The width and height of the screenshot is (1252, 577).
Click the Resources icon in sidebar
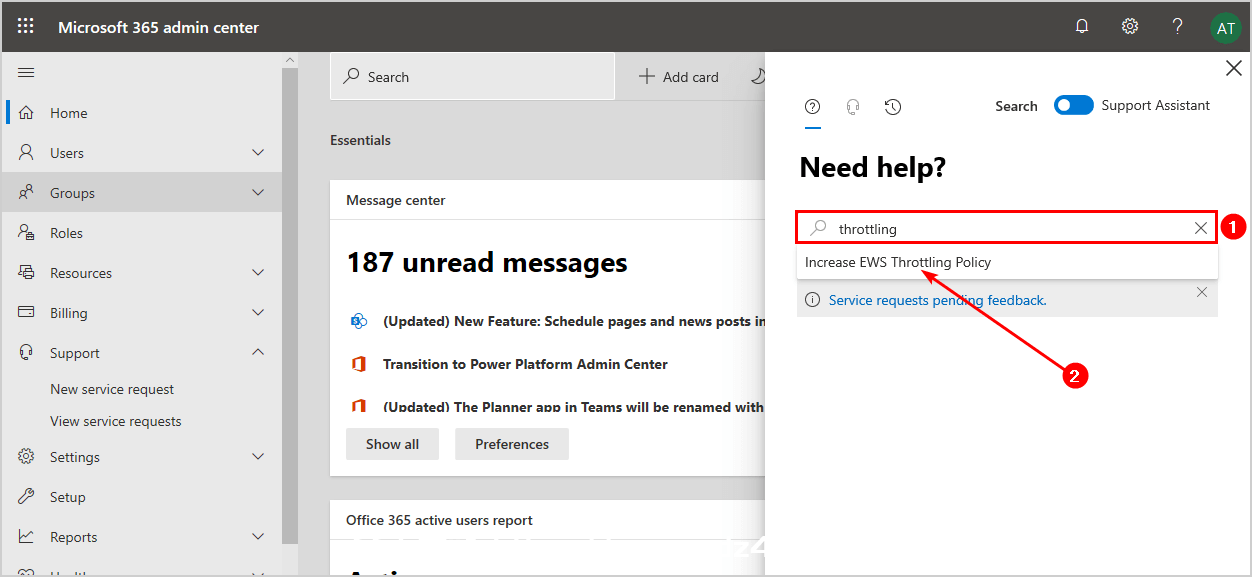(x=27, y=273)
